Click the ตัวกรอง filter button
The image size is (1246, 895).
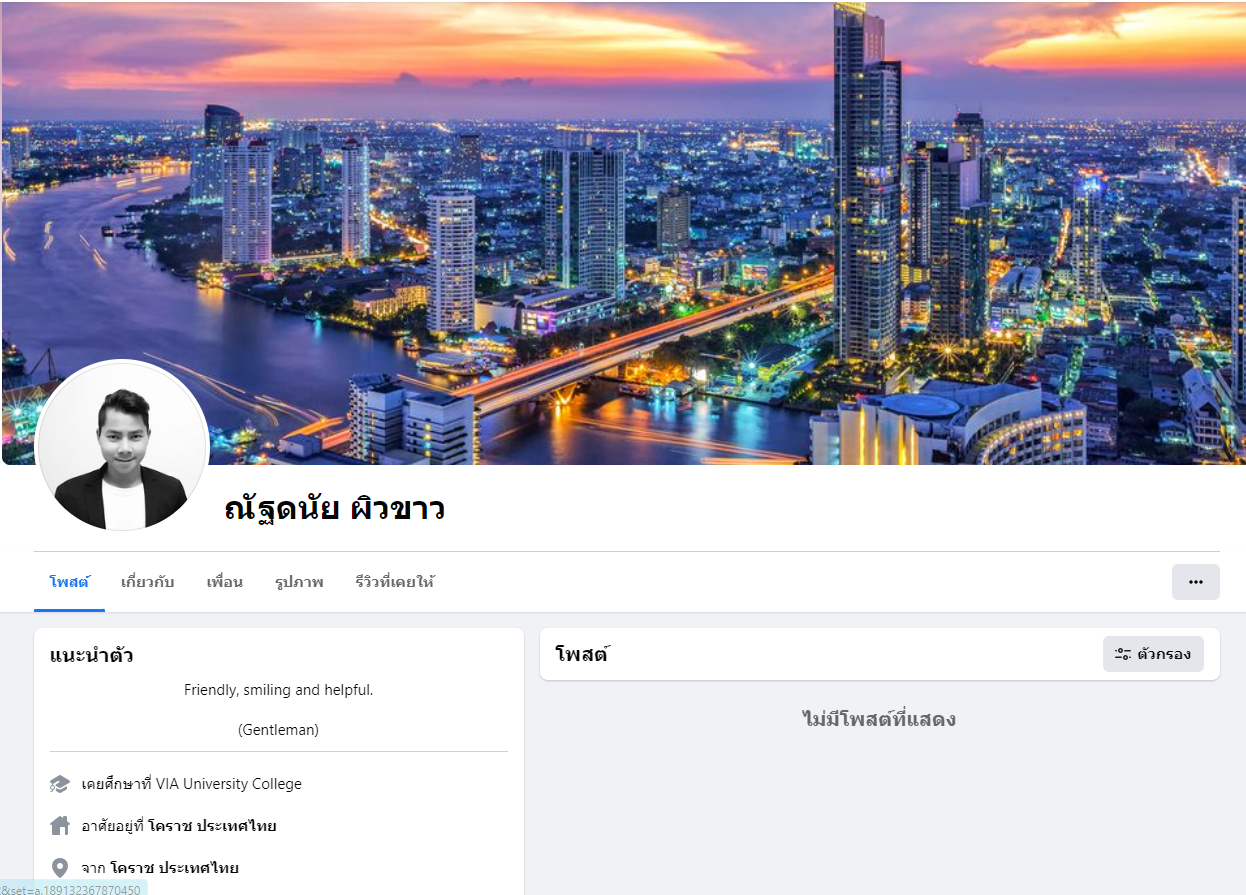[1153, 654]
